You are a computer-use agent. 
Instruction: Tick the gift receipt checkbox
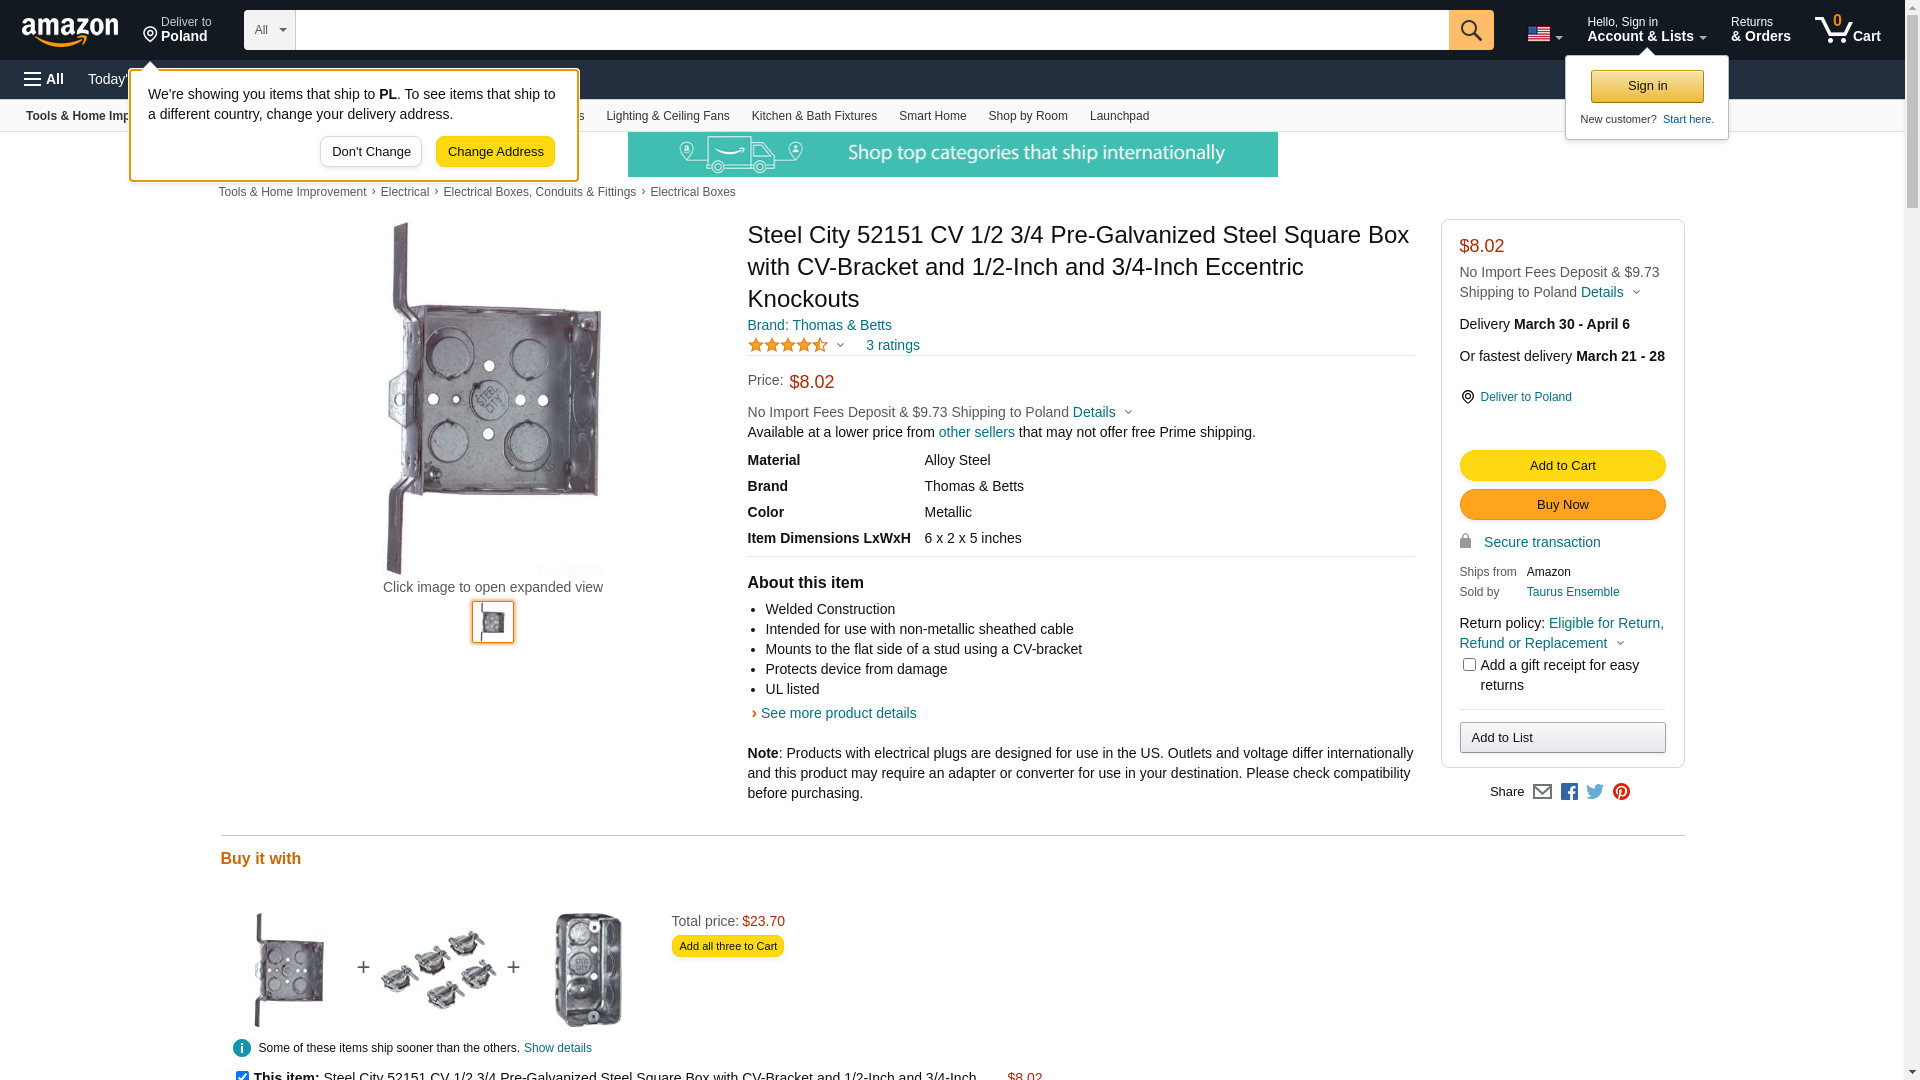pyautogui.click(x=1469, y=665)
